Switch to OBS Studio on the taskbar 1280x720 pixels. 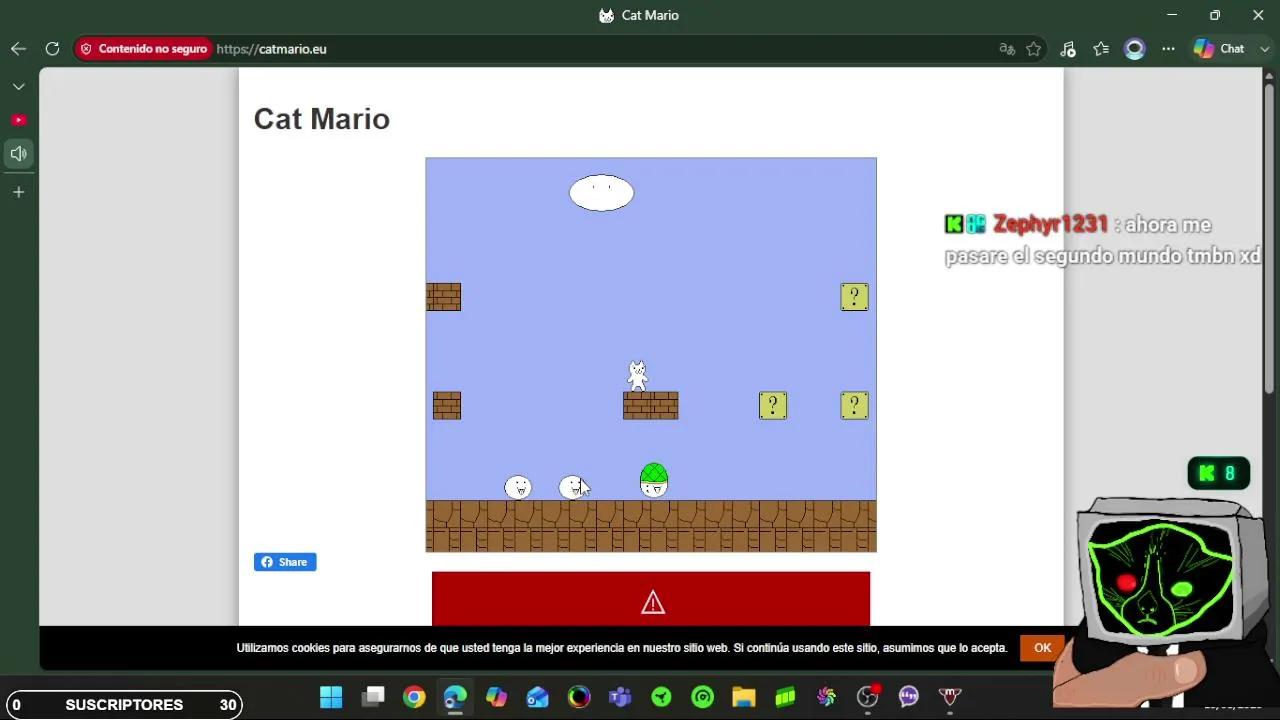pyautogui.click(x=868, y=697)
